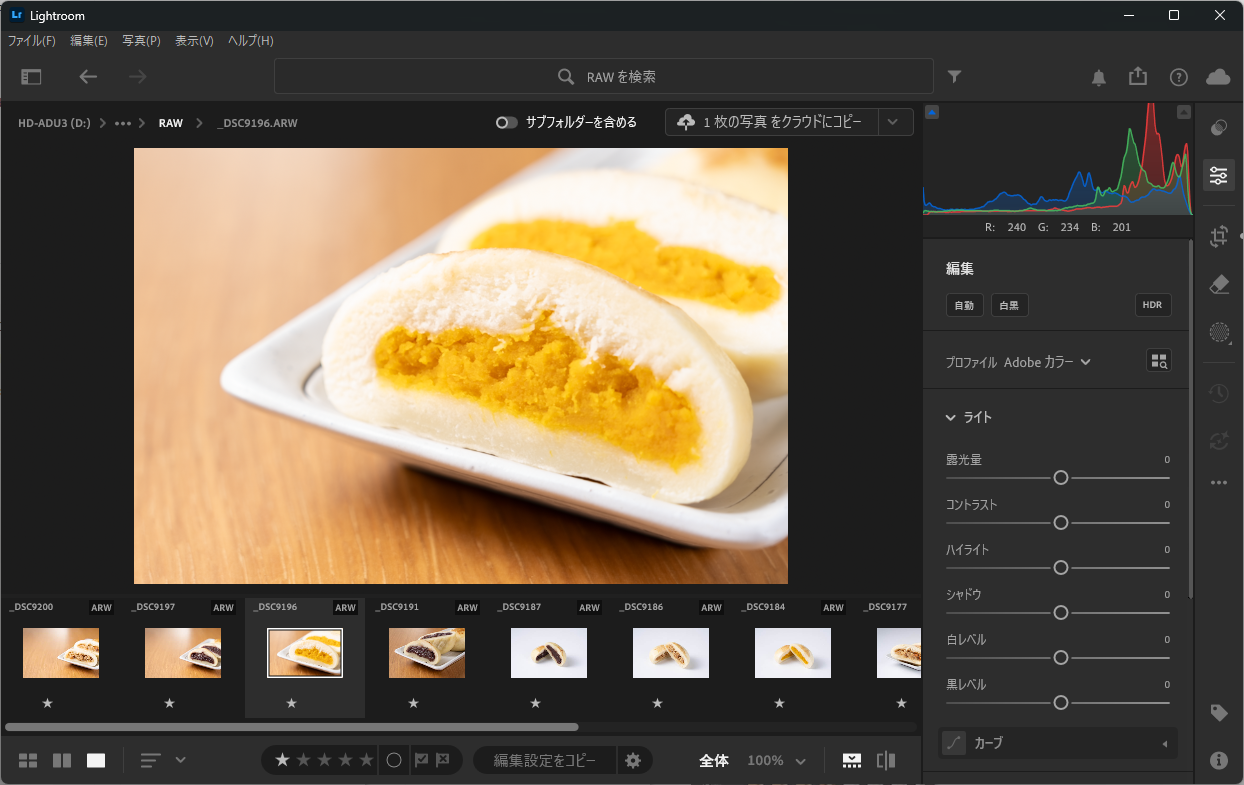Open the Masking tool
This screenshot has width=1244, height=785.
[x=1218, y=332]
